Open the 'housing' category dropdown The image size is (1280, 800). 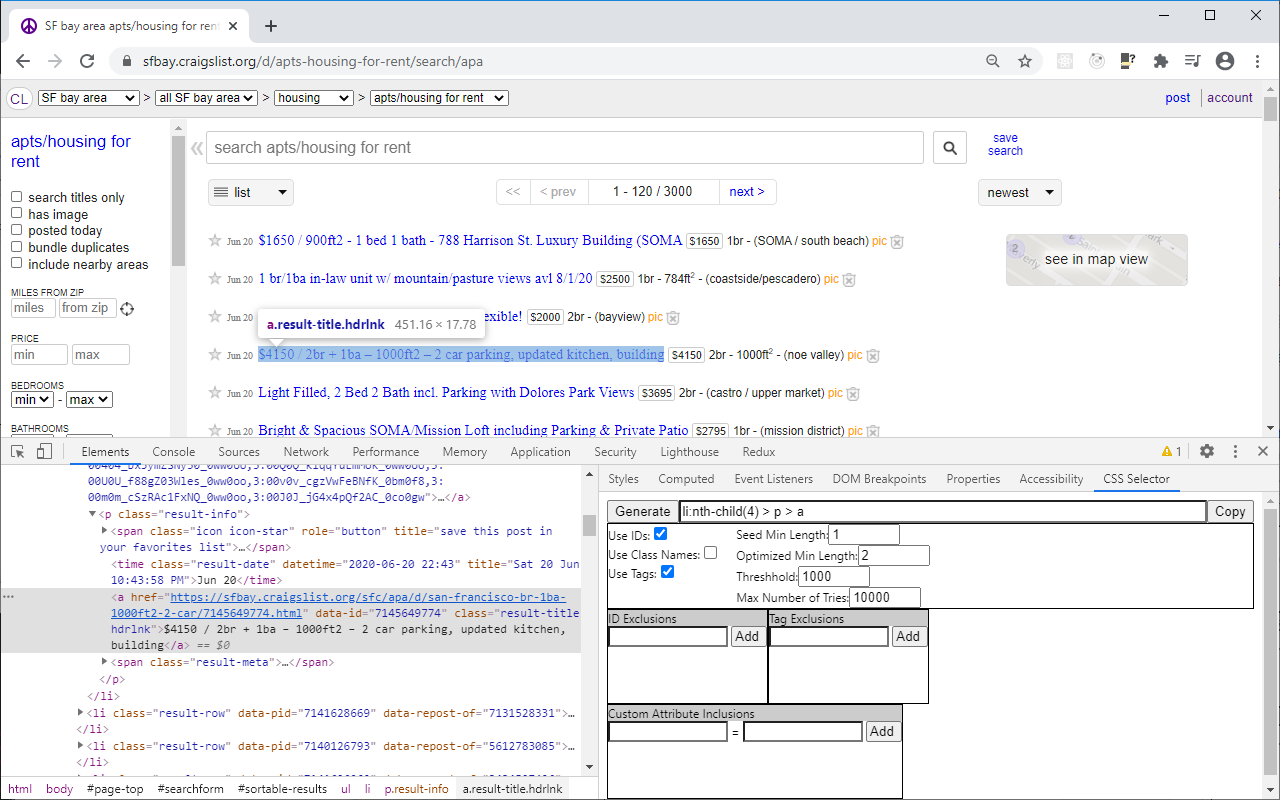click(x=314, y=98)
